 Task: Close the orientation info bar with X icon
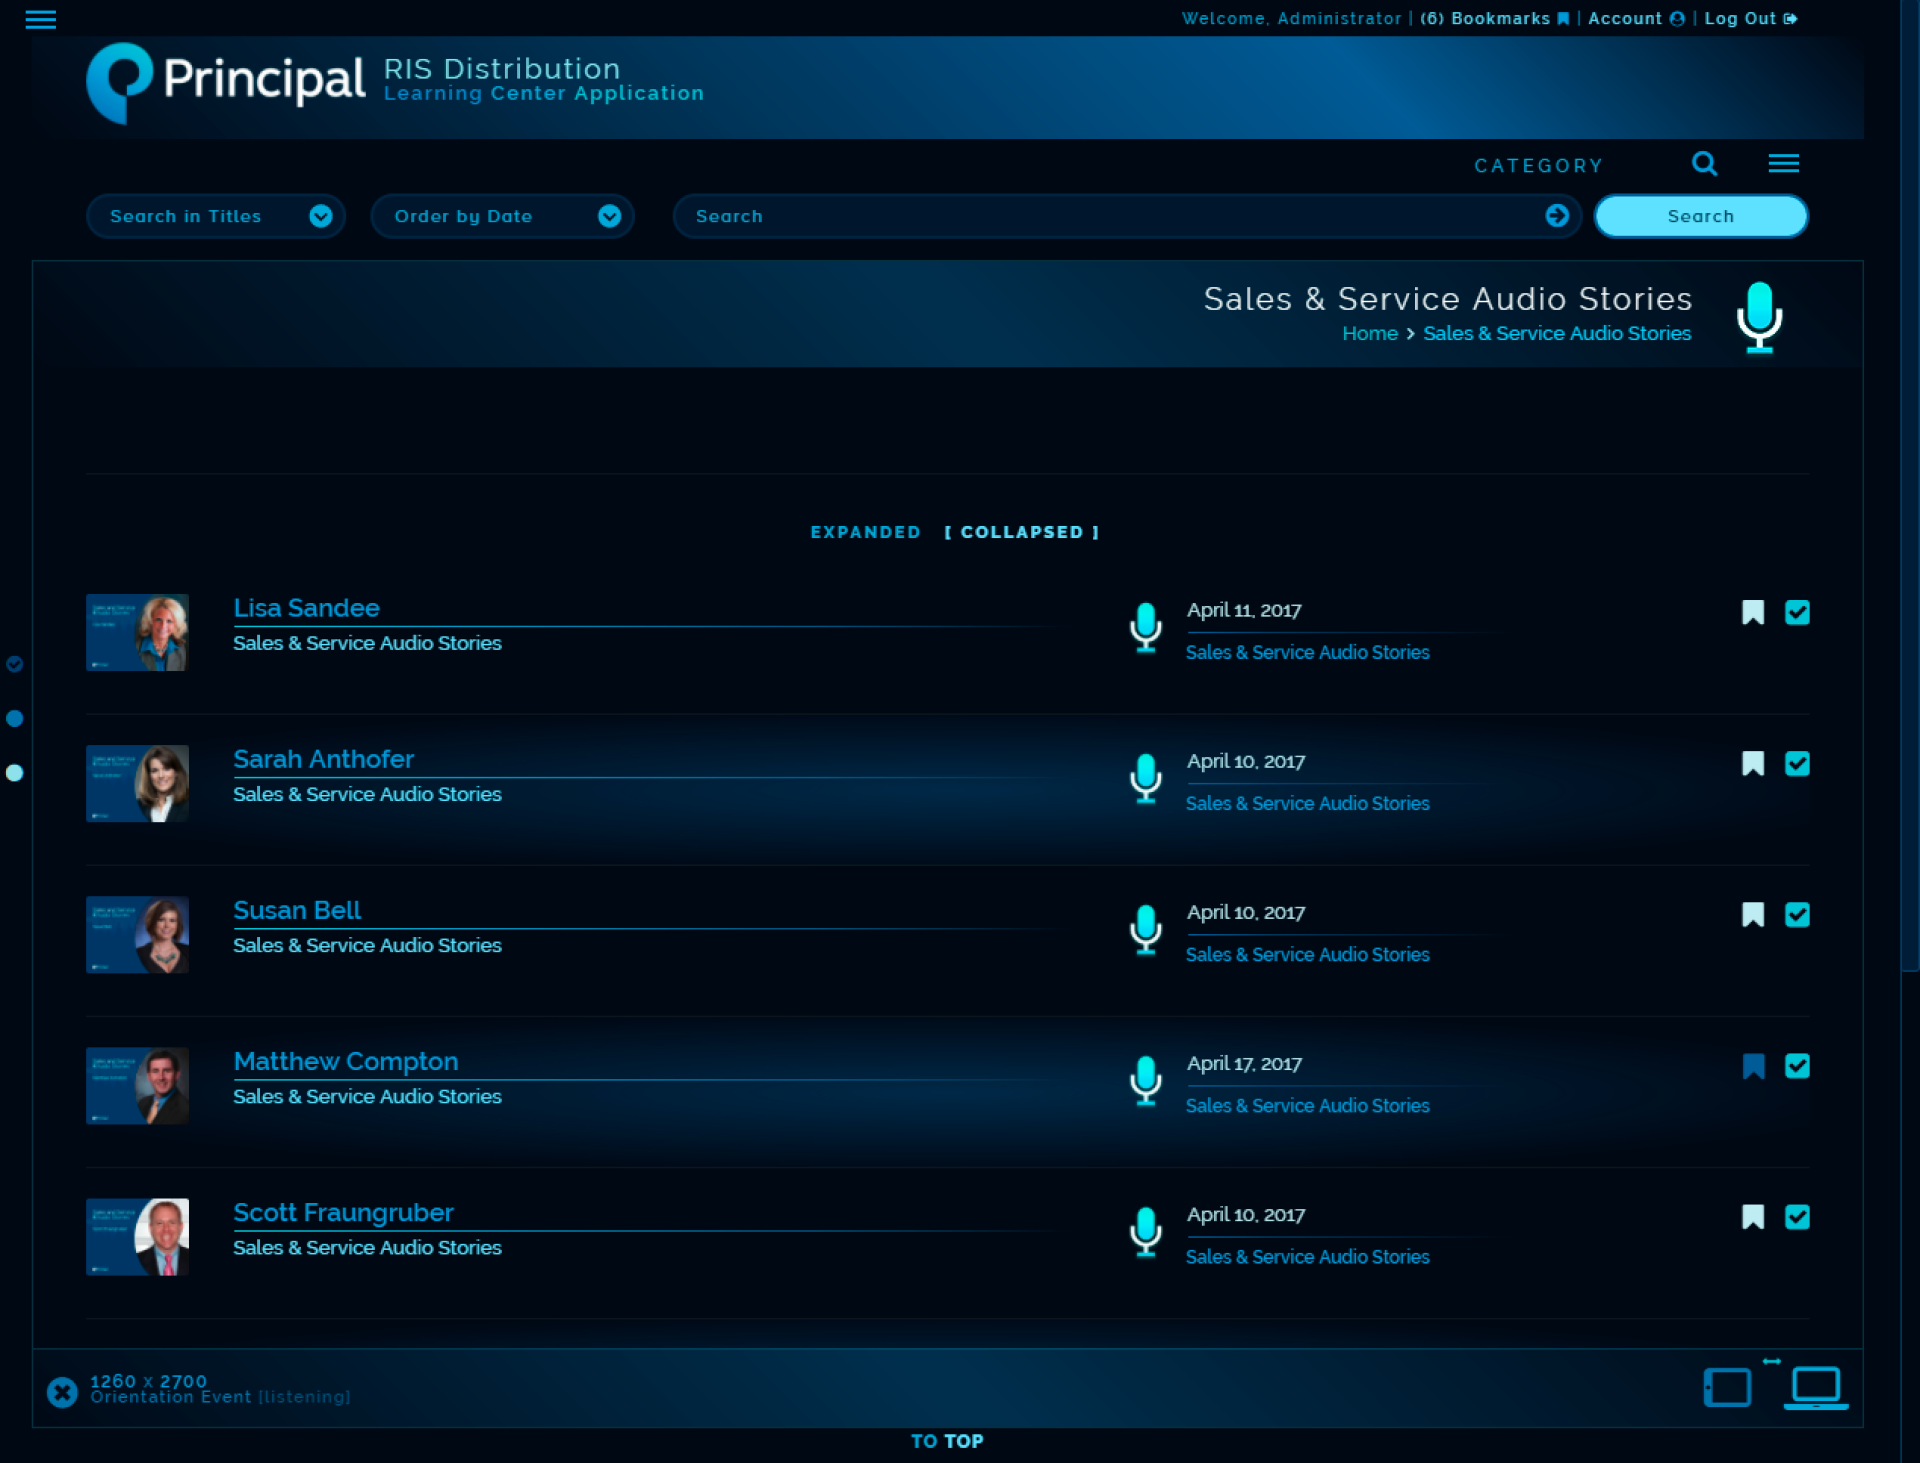(62, 1391)
